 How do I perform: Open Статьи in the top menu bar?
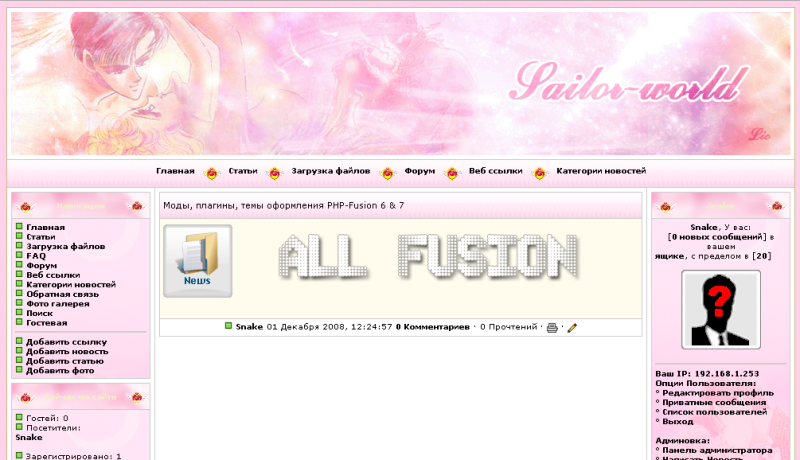(x=243, y=171)
